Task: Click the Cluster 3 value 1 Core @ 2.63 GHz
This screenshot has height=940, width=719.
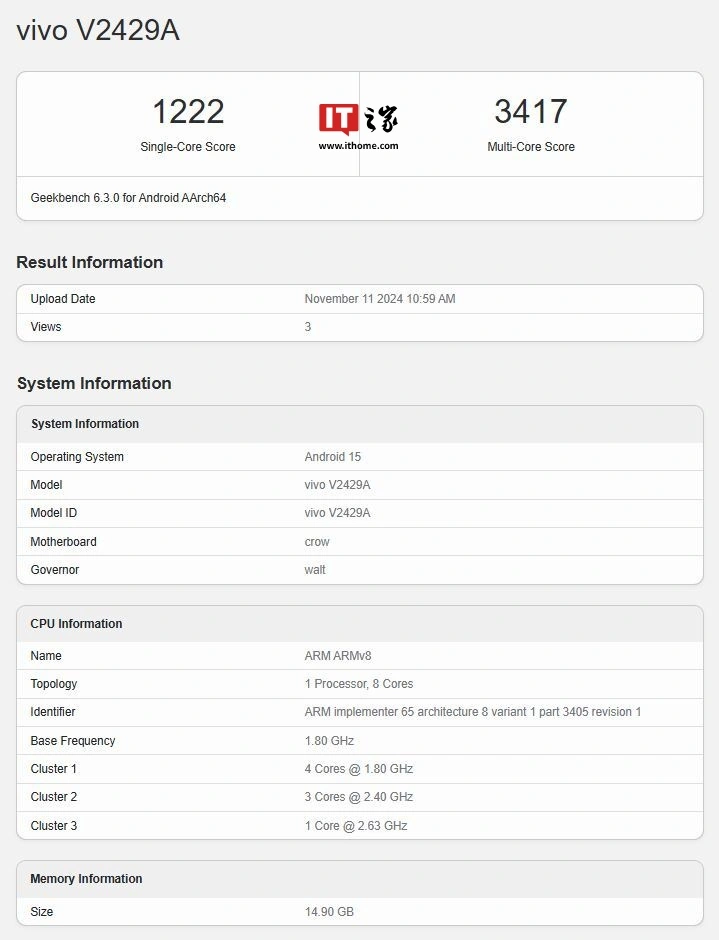Action: [355, 826]
